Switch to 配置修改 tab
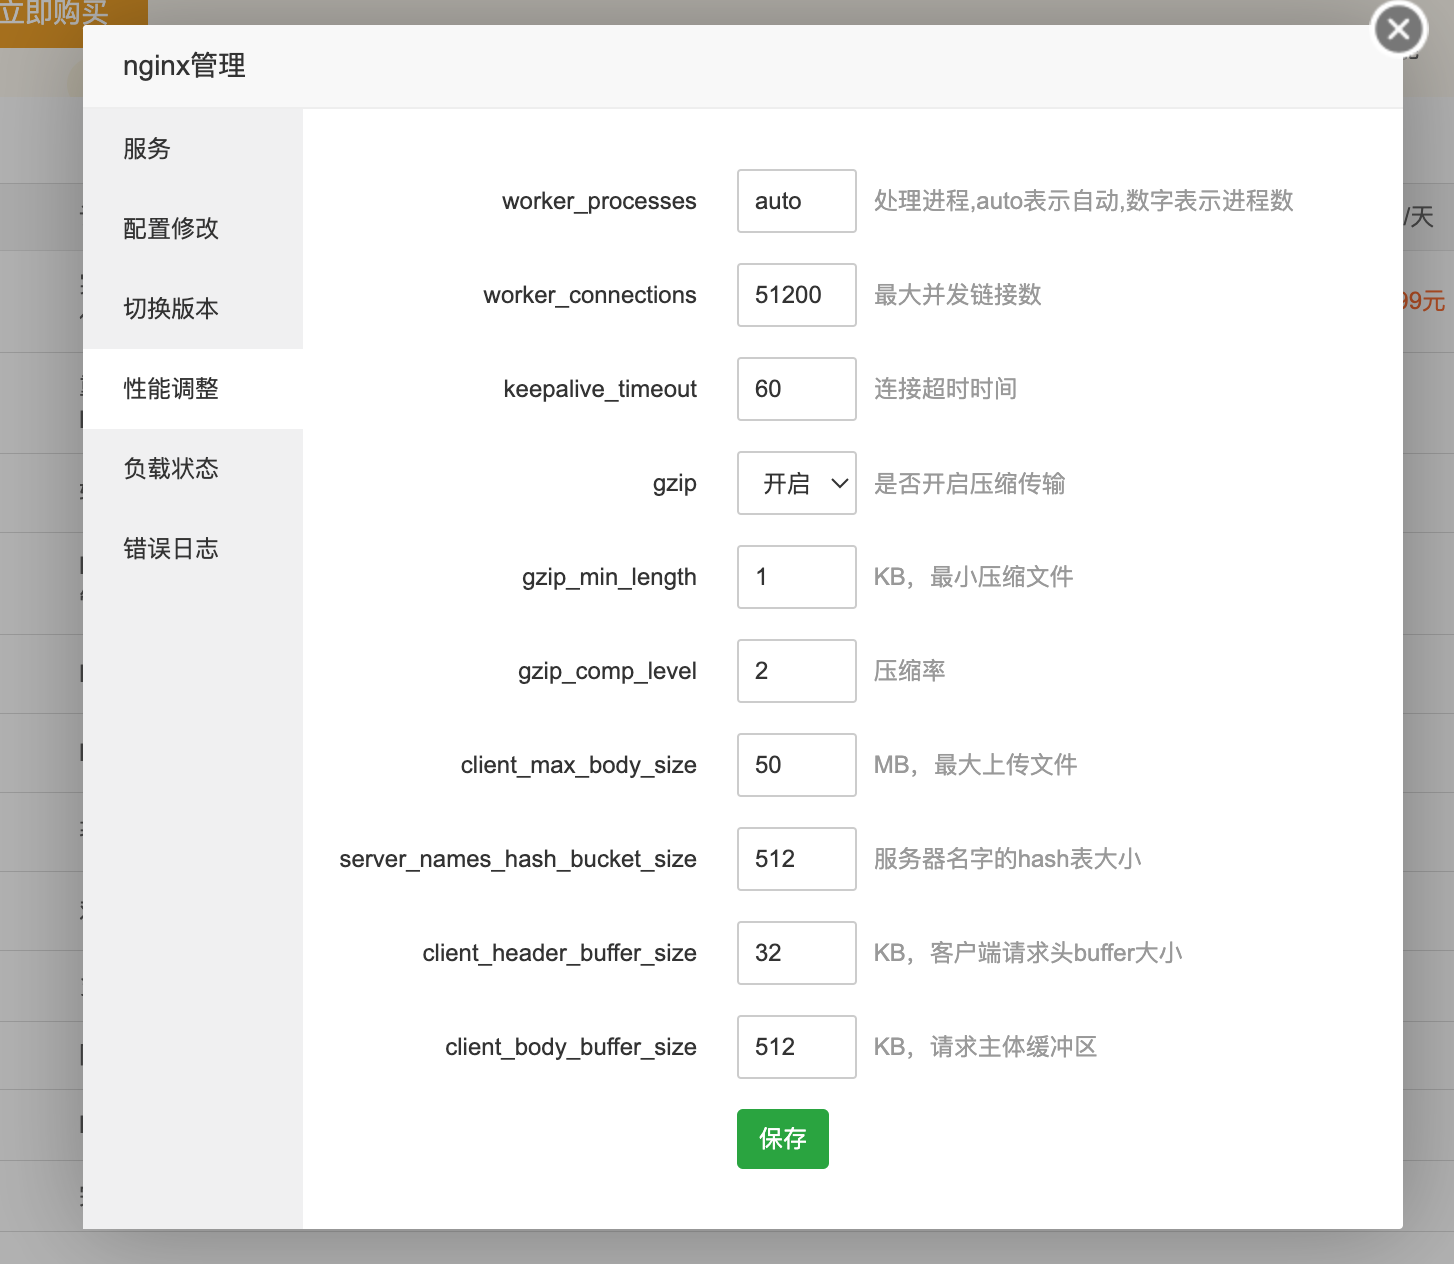This screenshot has height=1264, width=1454. pyautogui.click(x=192, y=229)
